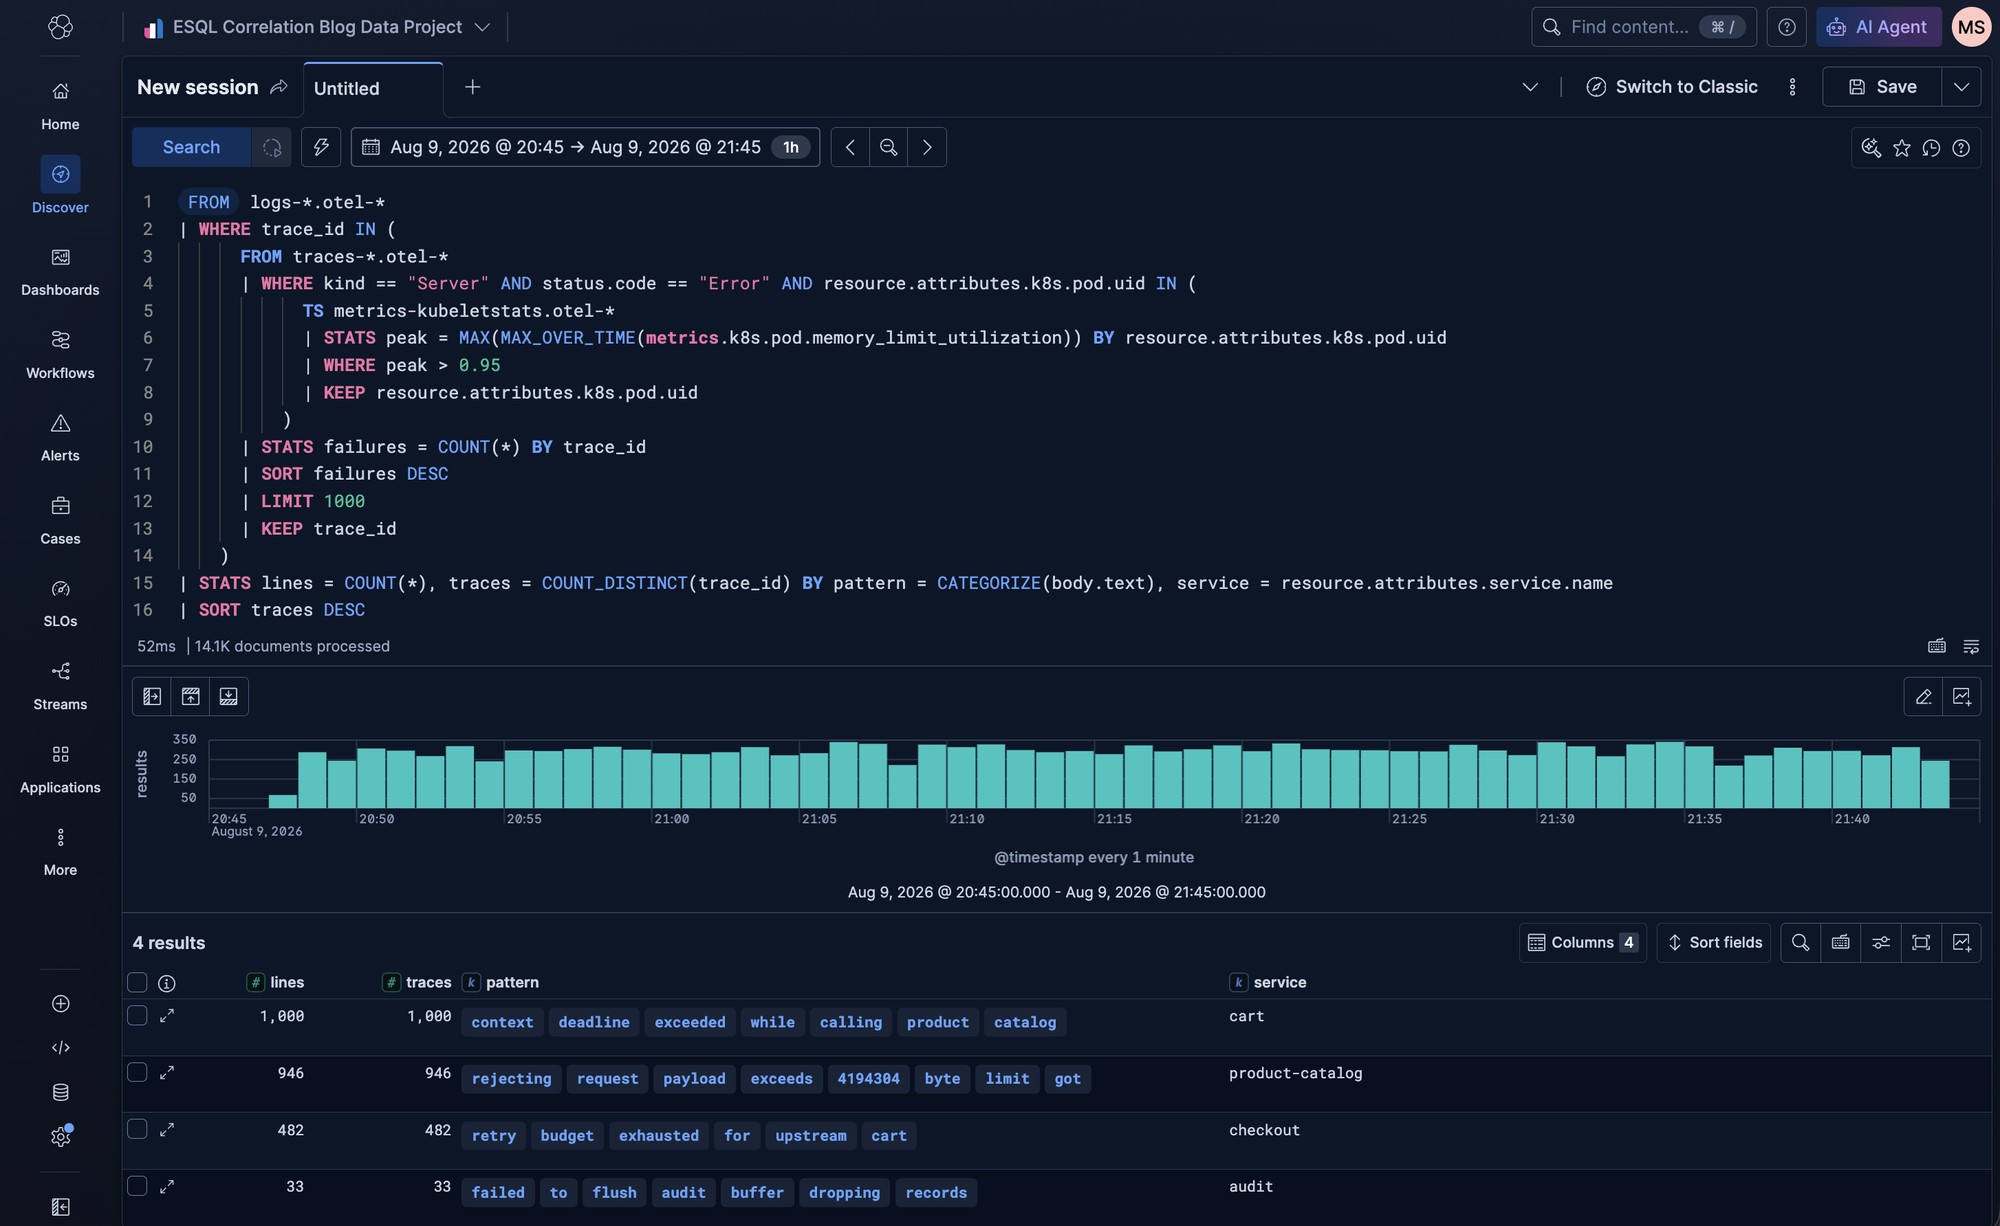The width and height of the screenshot is (2000, 1226).
Task: Toggle keyboard shortcuts icon below query editor
Action: [x=1937, y=646]
